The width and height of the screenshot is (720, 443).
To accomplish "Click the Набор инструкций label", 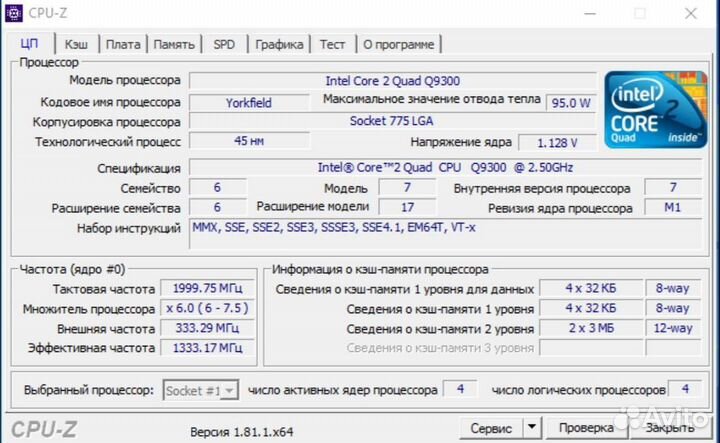I will point(129,228).
